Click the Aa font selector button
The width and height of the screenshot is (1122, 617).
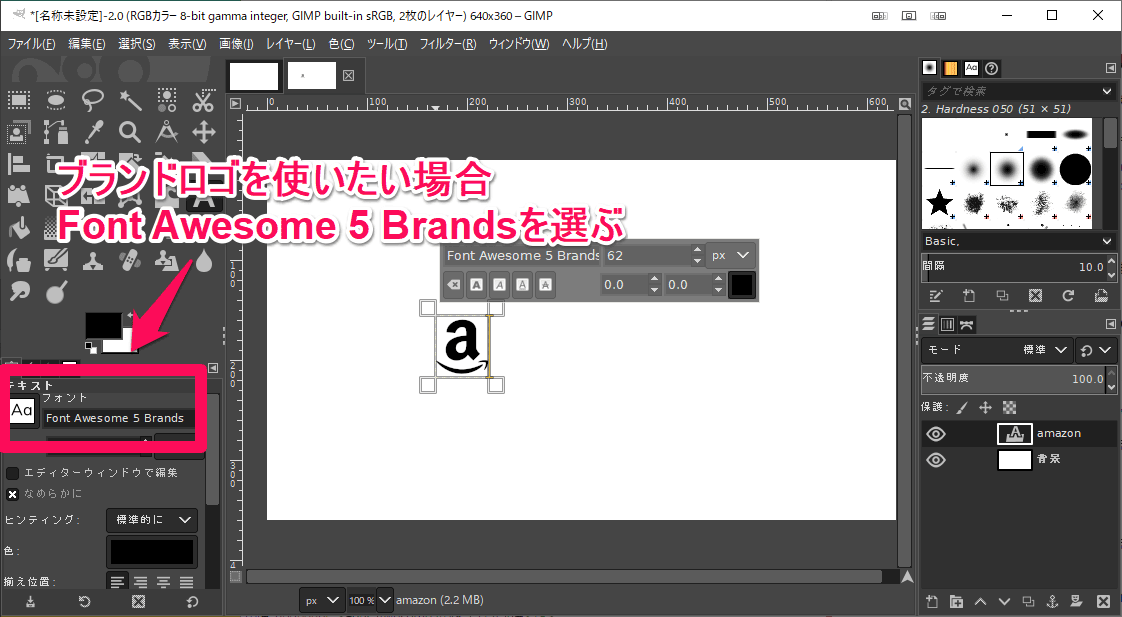tap(22, 411)
